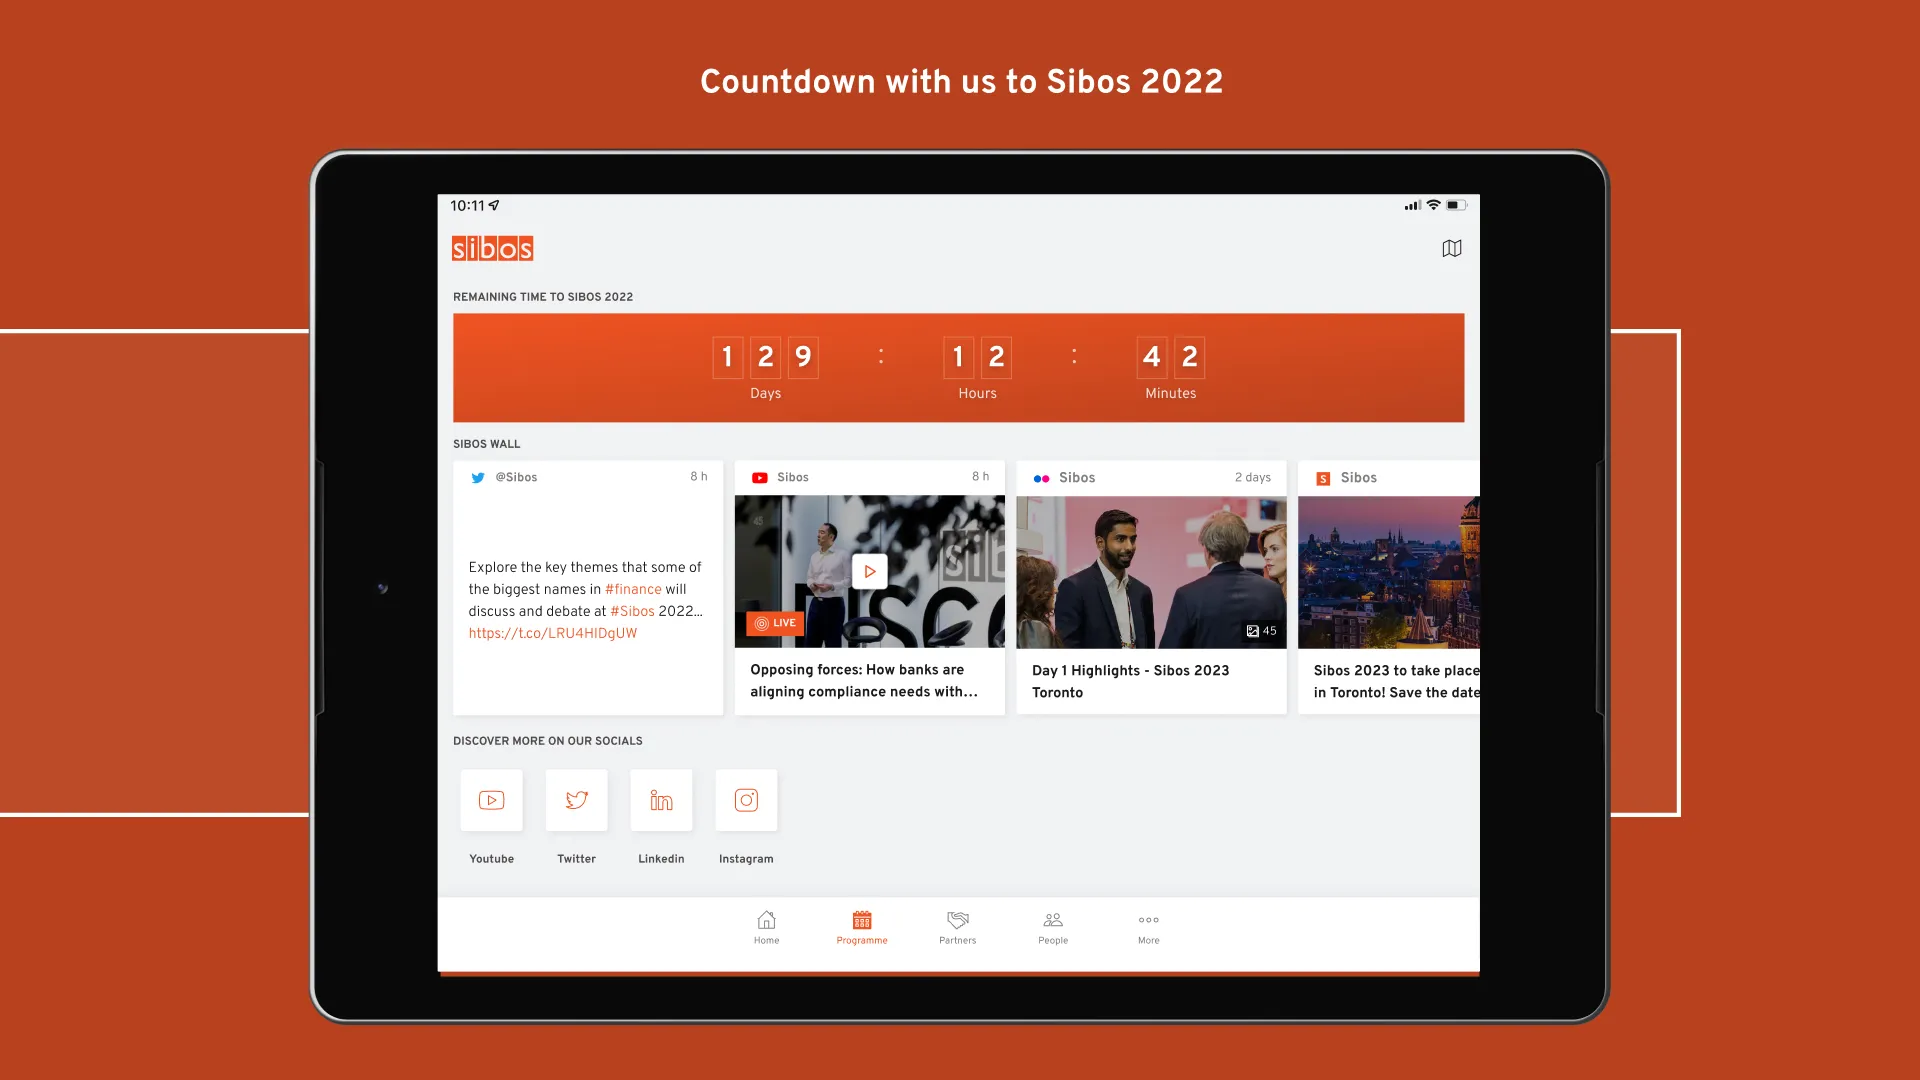Click the live stream play button overlay
1920x1080 pixels.
click(x=869, y=571)
